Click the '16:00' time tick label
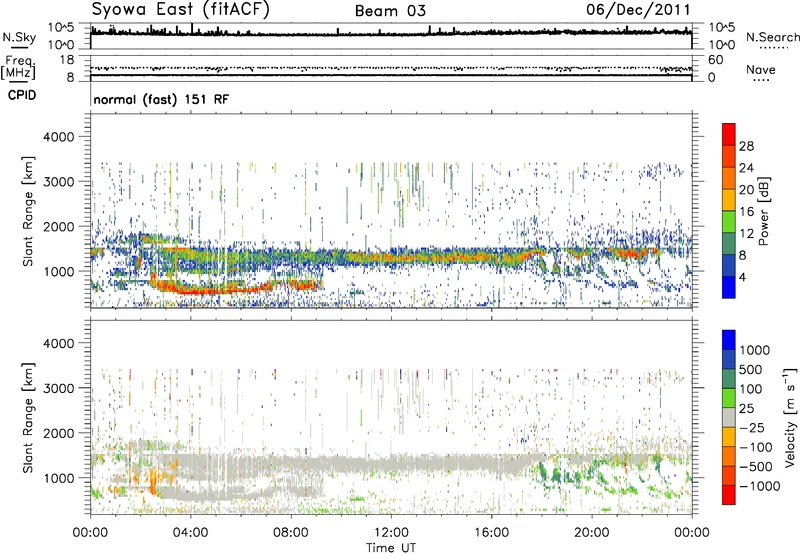800x554 pixels. 491,533
